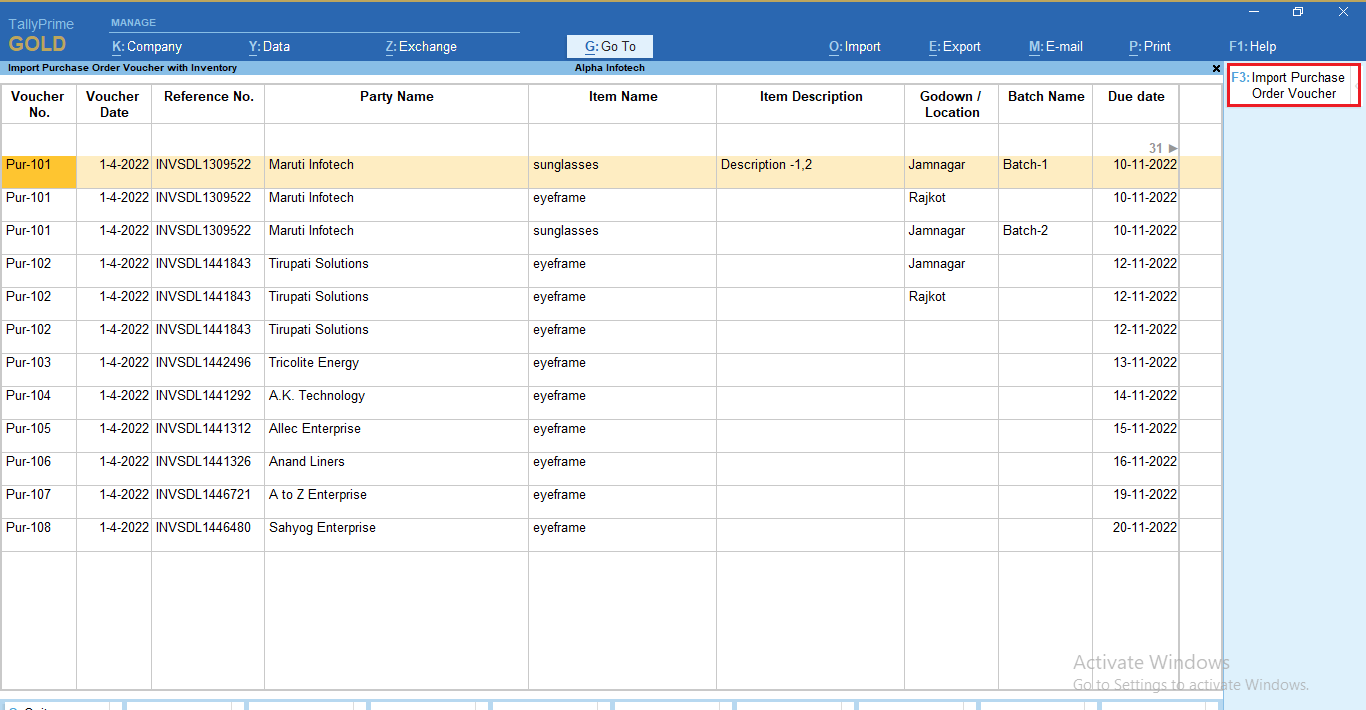
Task: Open the P: Print menu
Action: 1149,46
